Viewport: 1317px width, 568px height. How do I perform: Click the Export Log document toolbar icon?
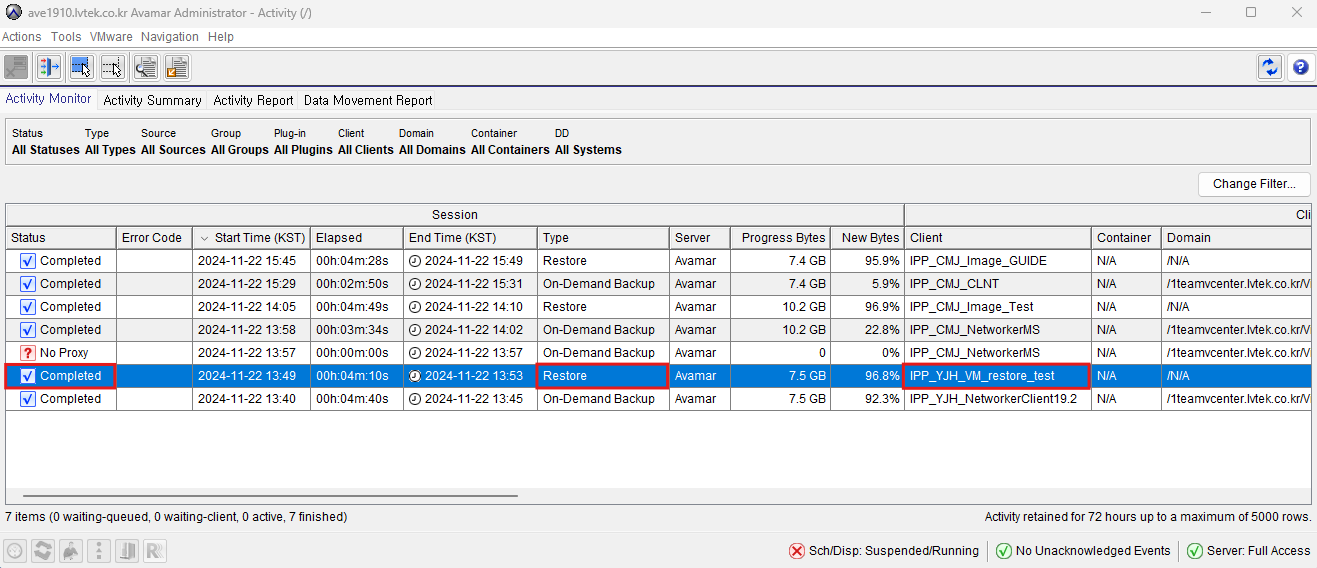coord(177,67)
